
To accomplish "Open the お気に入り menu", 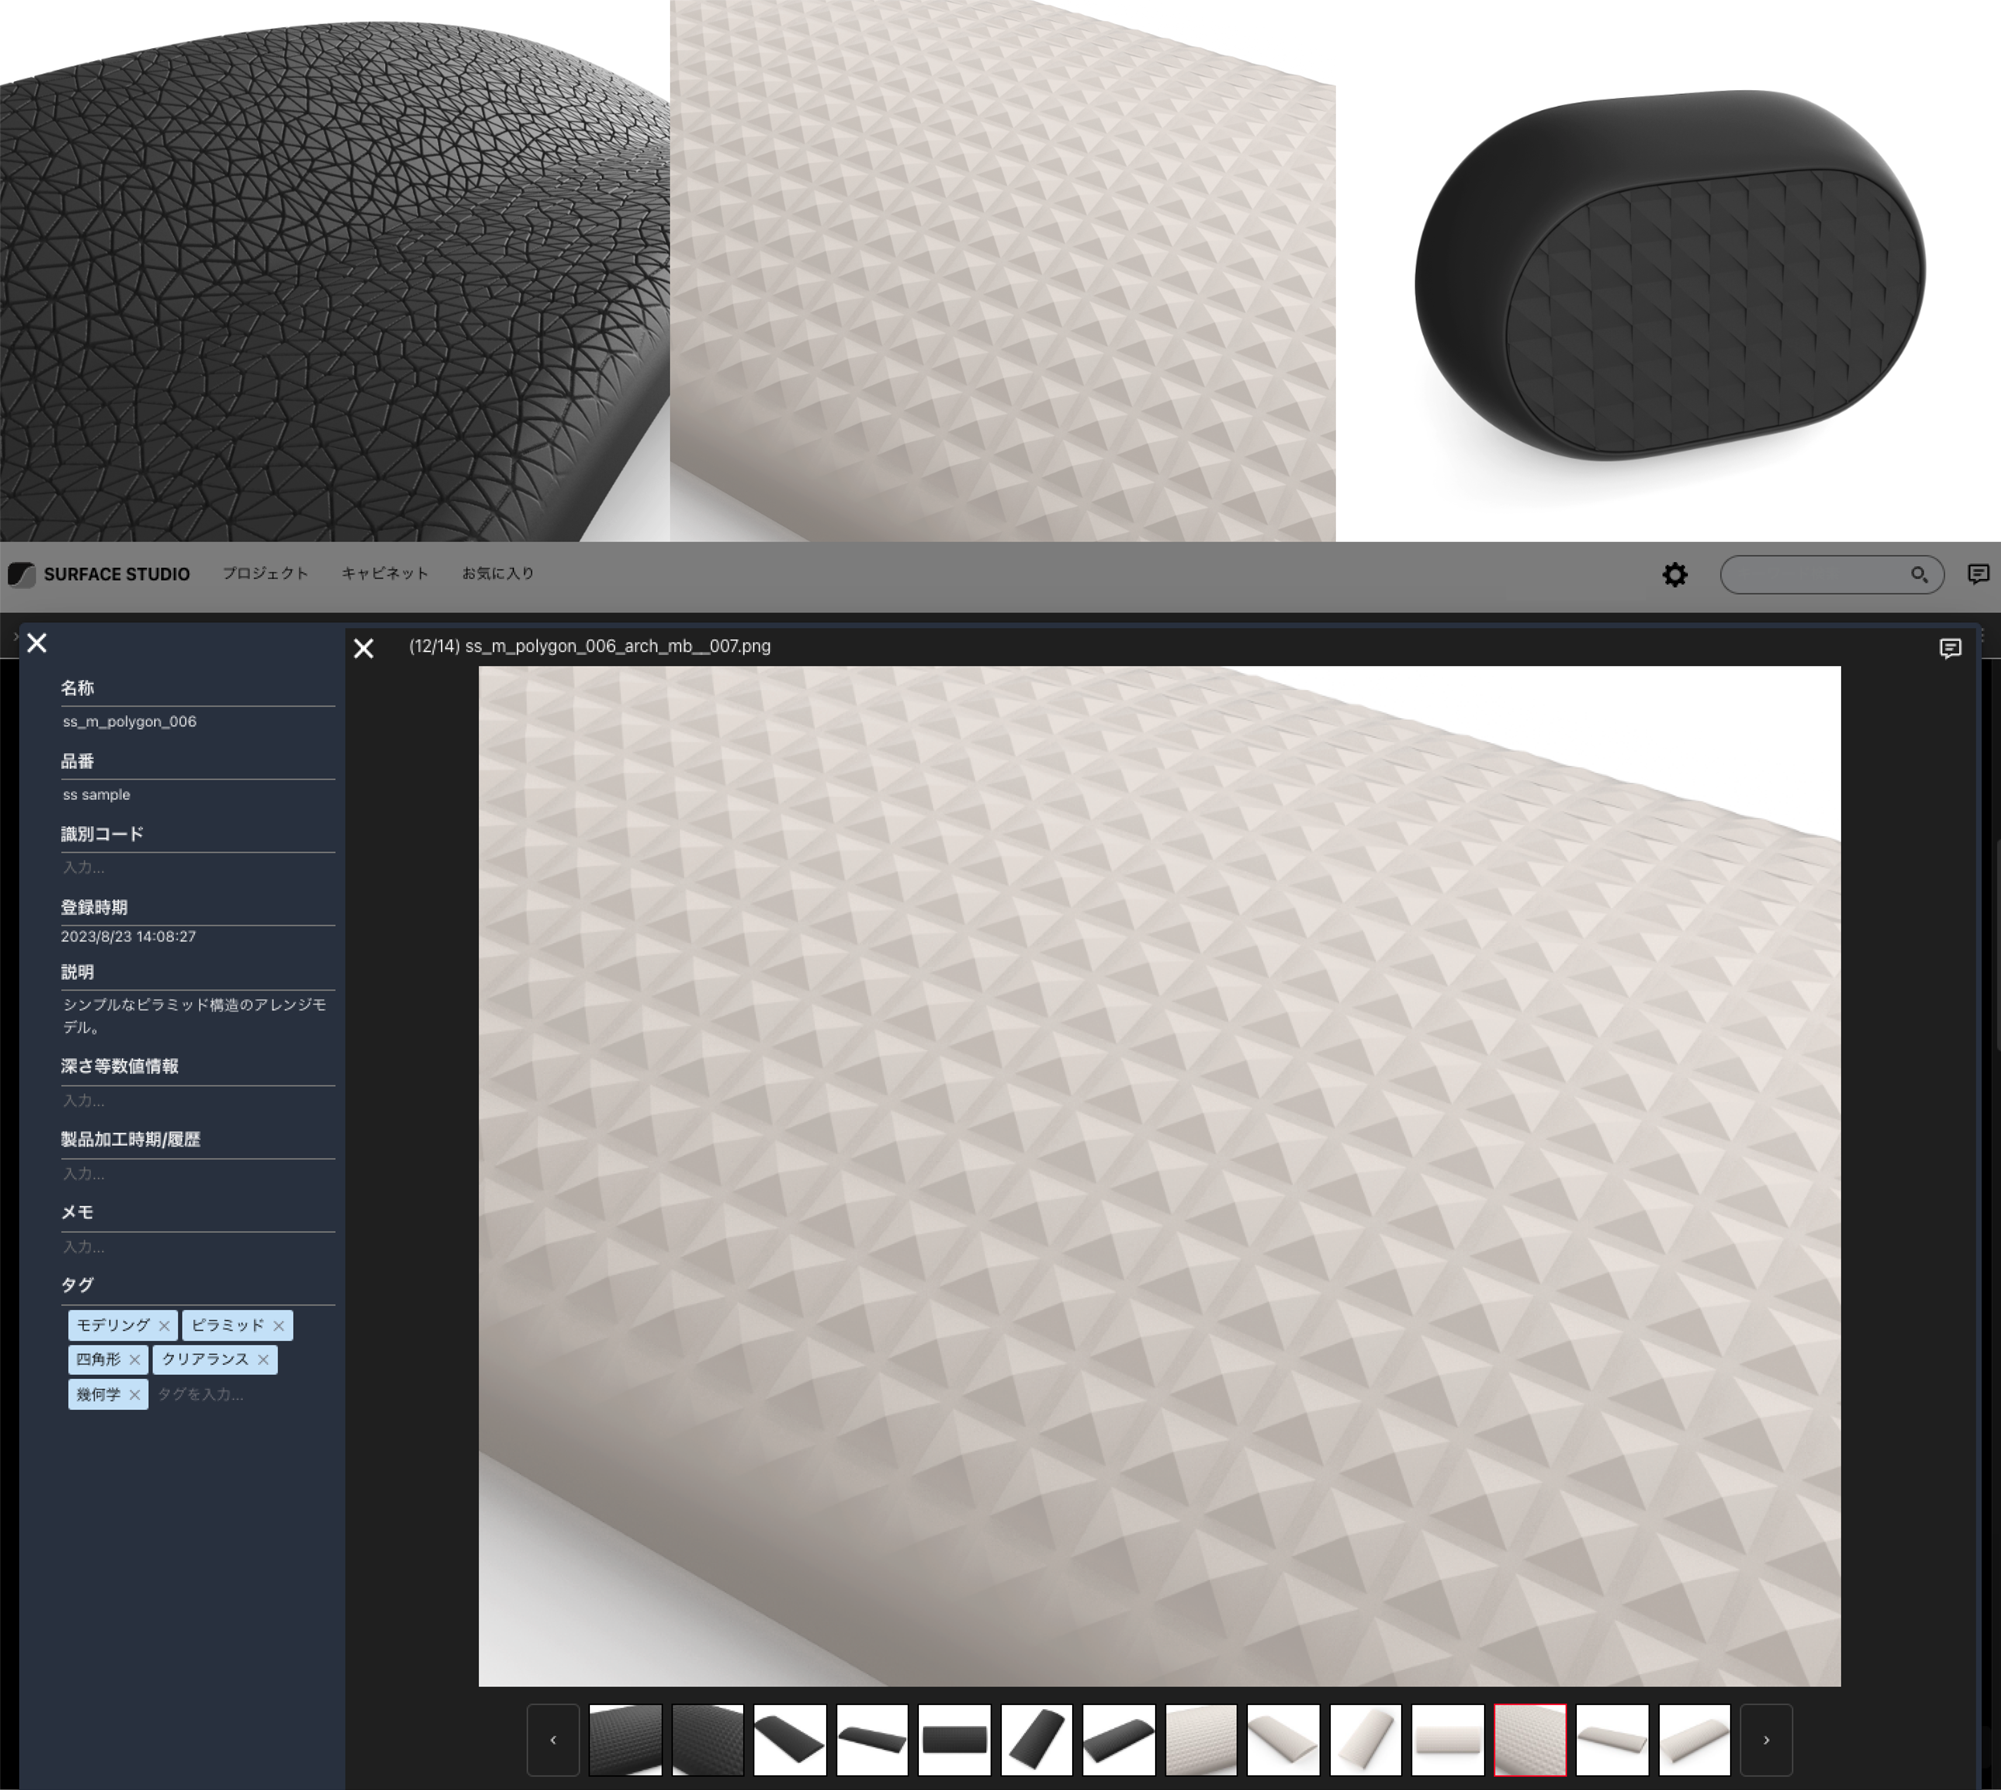I will point(498,573).
